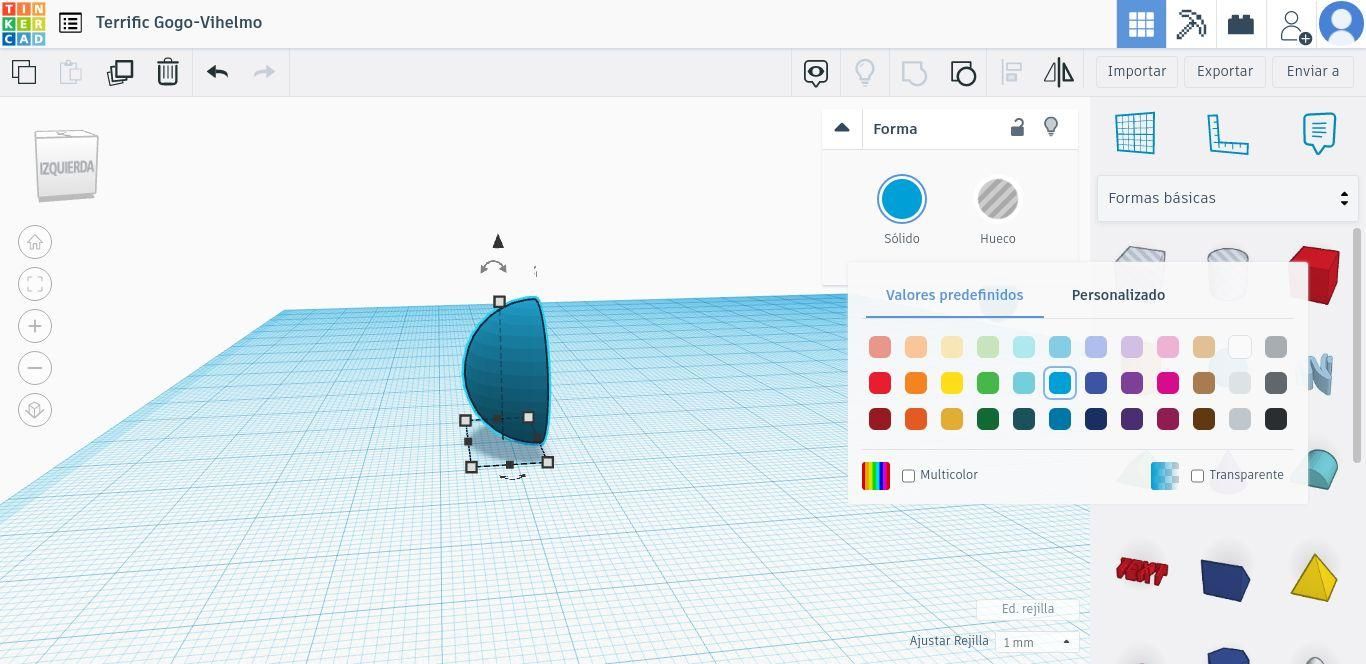Viewport: 1366px width, 664px height.
Task: Pick the bright red color swatch
Action: (880, 383)
